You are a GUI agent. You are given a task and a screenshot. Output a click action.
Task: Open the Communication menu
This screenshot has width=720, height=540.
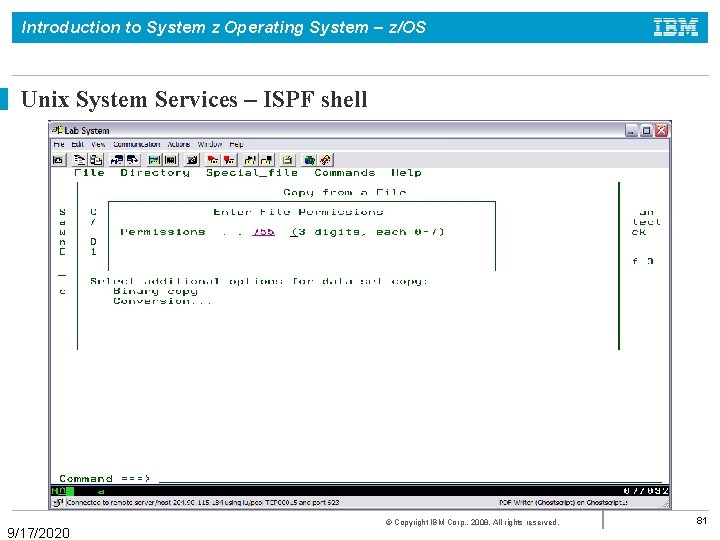136,144
